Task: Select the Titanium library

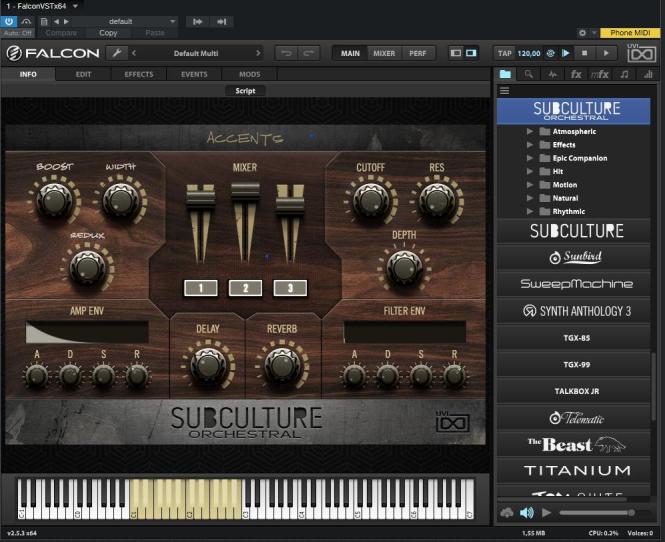Action: (573, 470)
